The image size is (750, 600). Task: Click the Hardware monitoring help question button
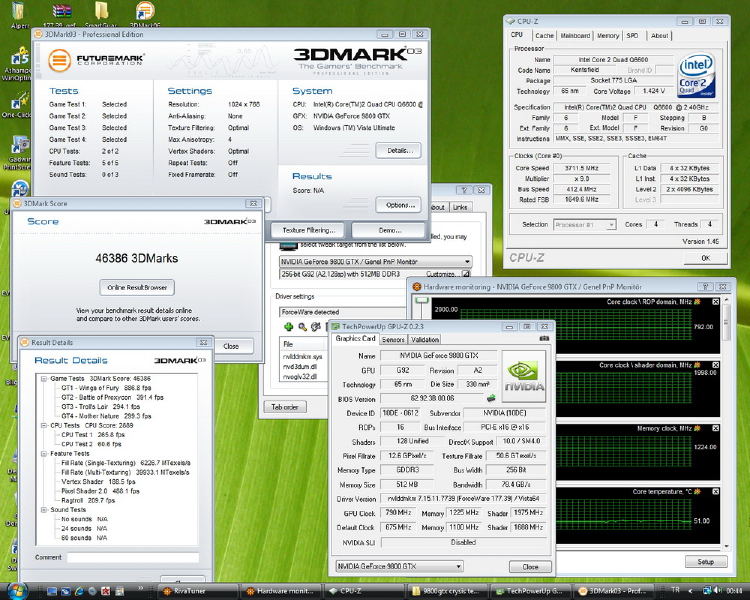pyautogui.click(x=705, y=287)
